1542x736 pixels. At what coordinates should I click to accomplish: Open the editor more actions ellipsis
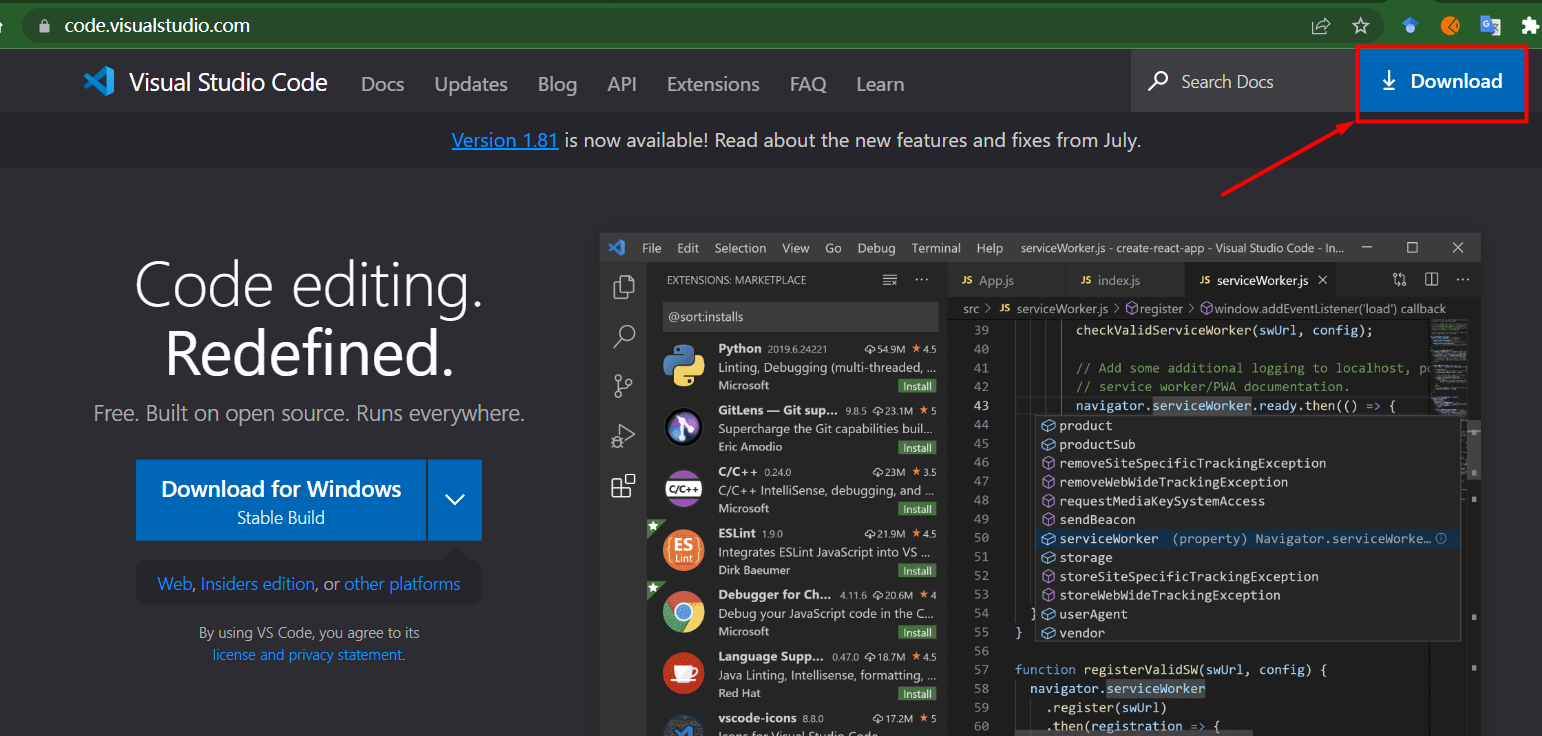tap(1463, 280)
